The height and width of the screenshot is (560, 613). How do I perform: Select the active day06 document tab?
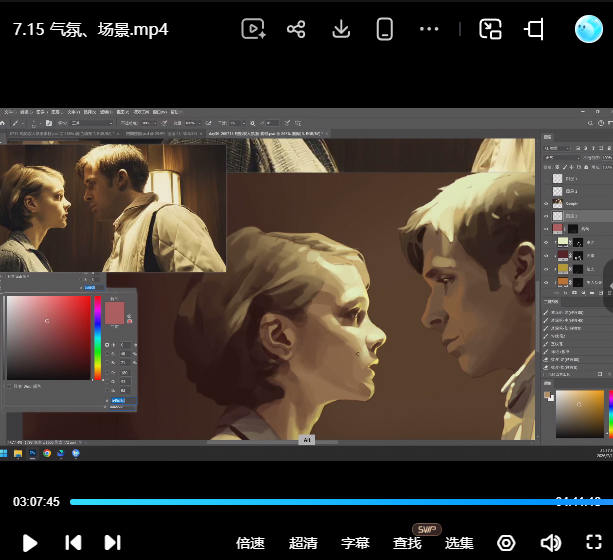click(267, 134)
